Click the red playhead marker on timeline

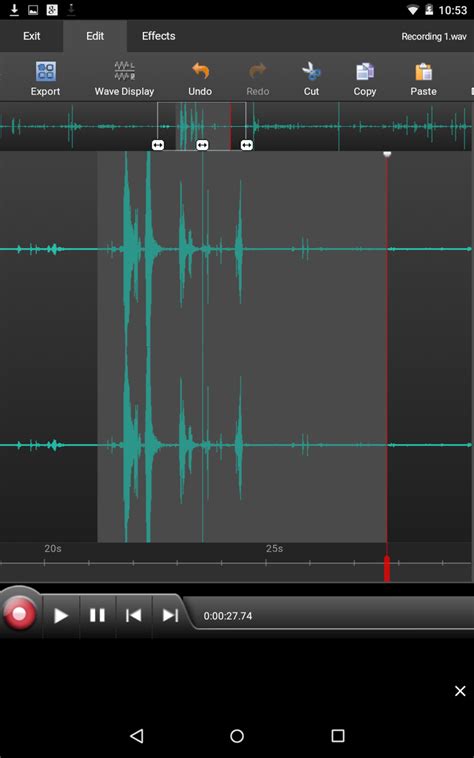coord(387,568)
